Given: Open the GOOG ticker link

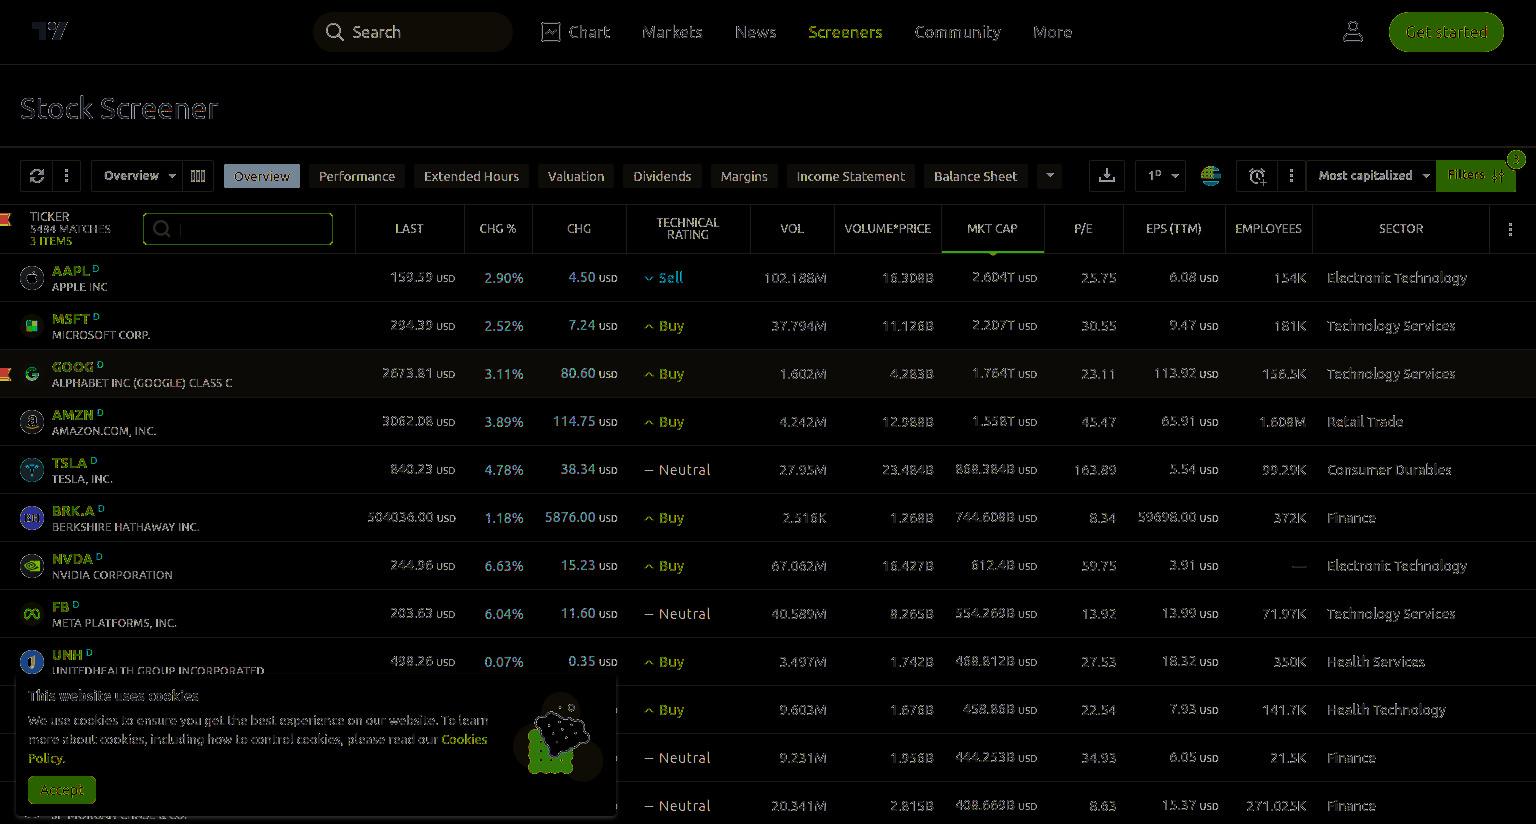Looking at the screenshot, I should pos(72,367).
